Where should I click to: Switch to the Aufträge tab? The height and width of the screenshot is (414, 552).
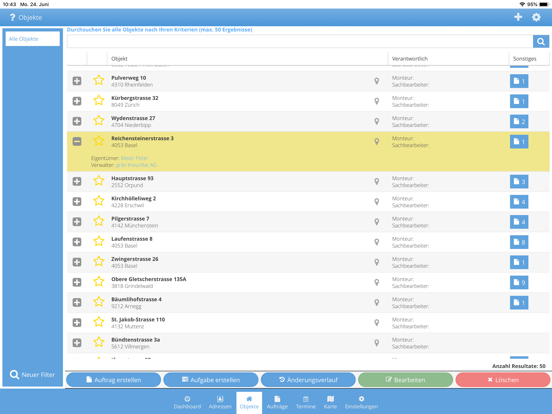coord(277,402)
